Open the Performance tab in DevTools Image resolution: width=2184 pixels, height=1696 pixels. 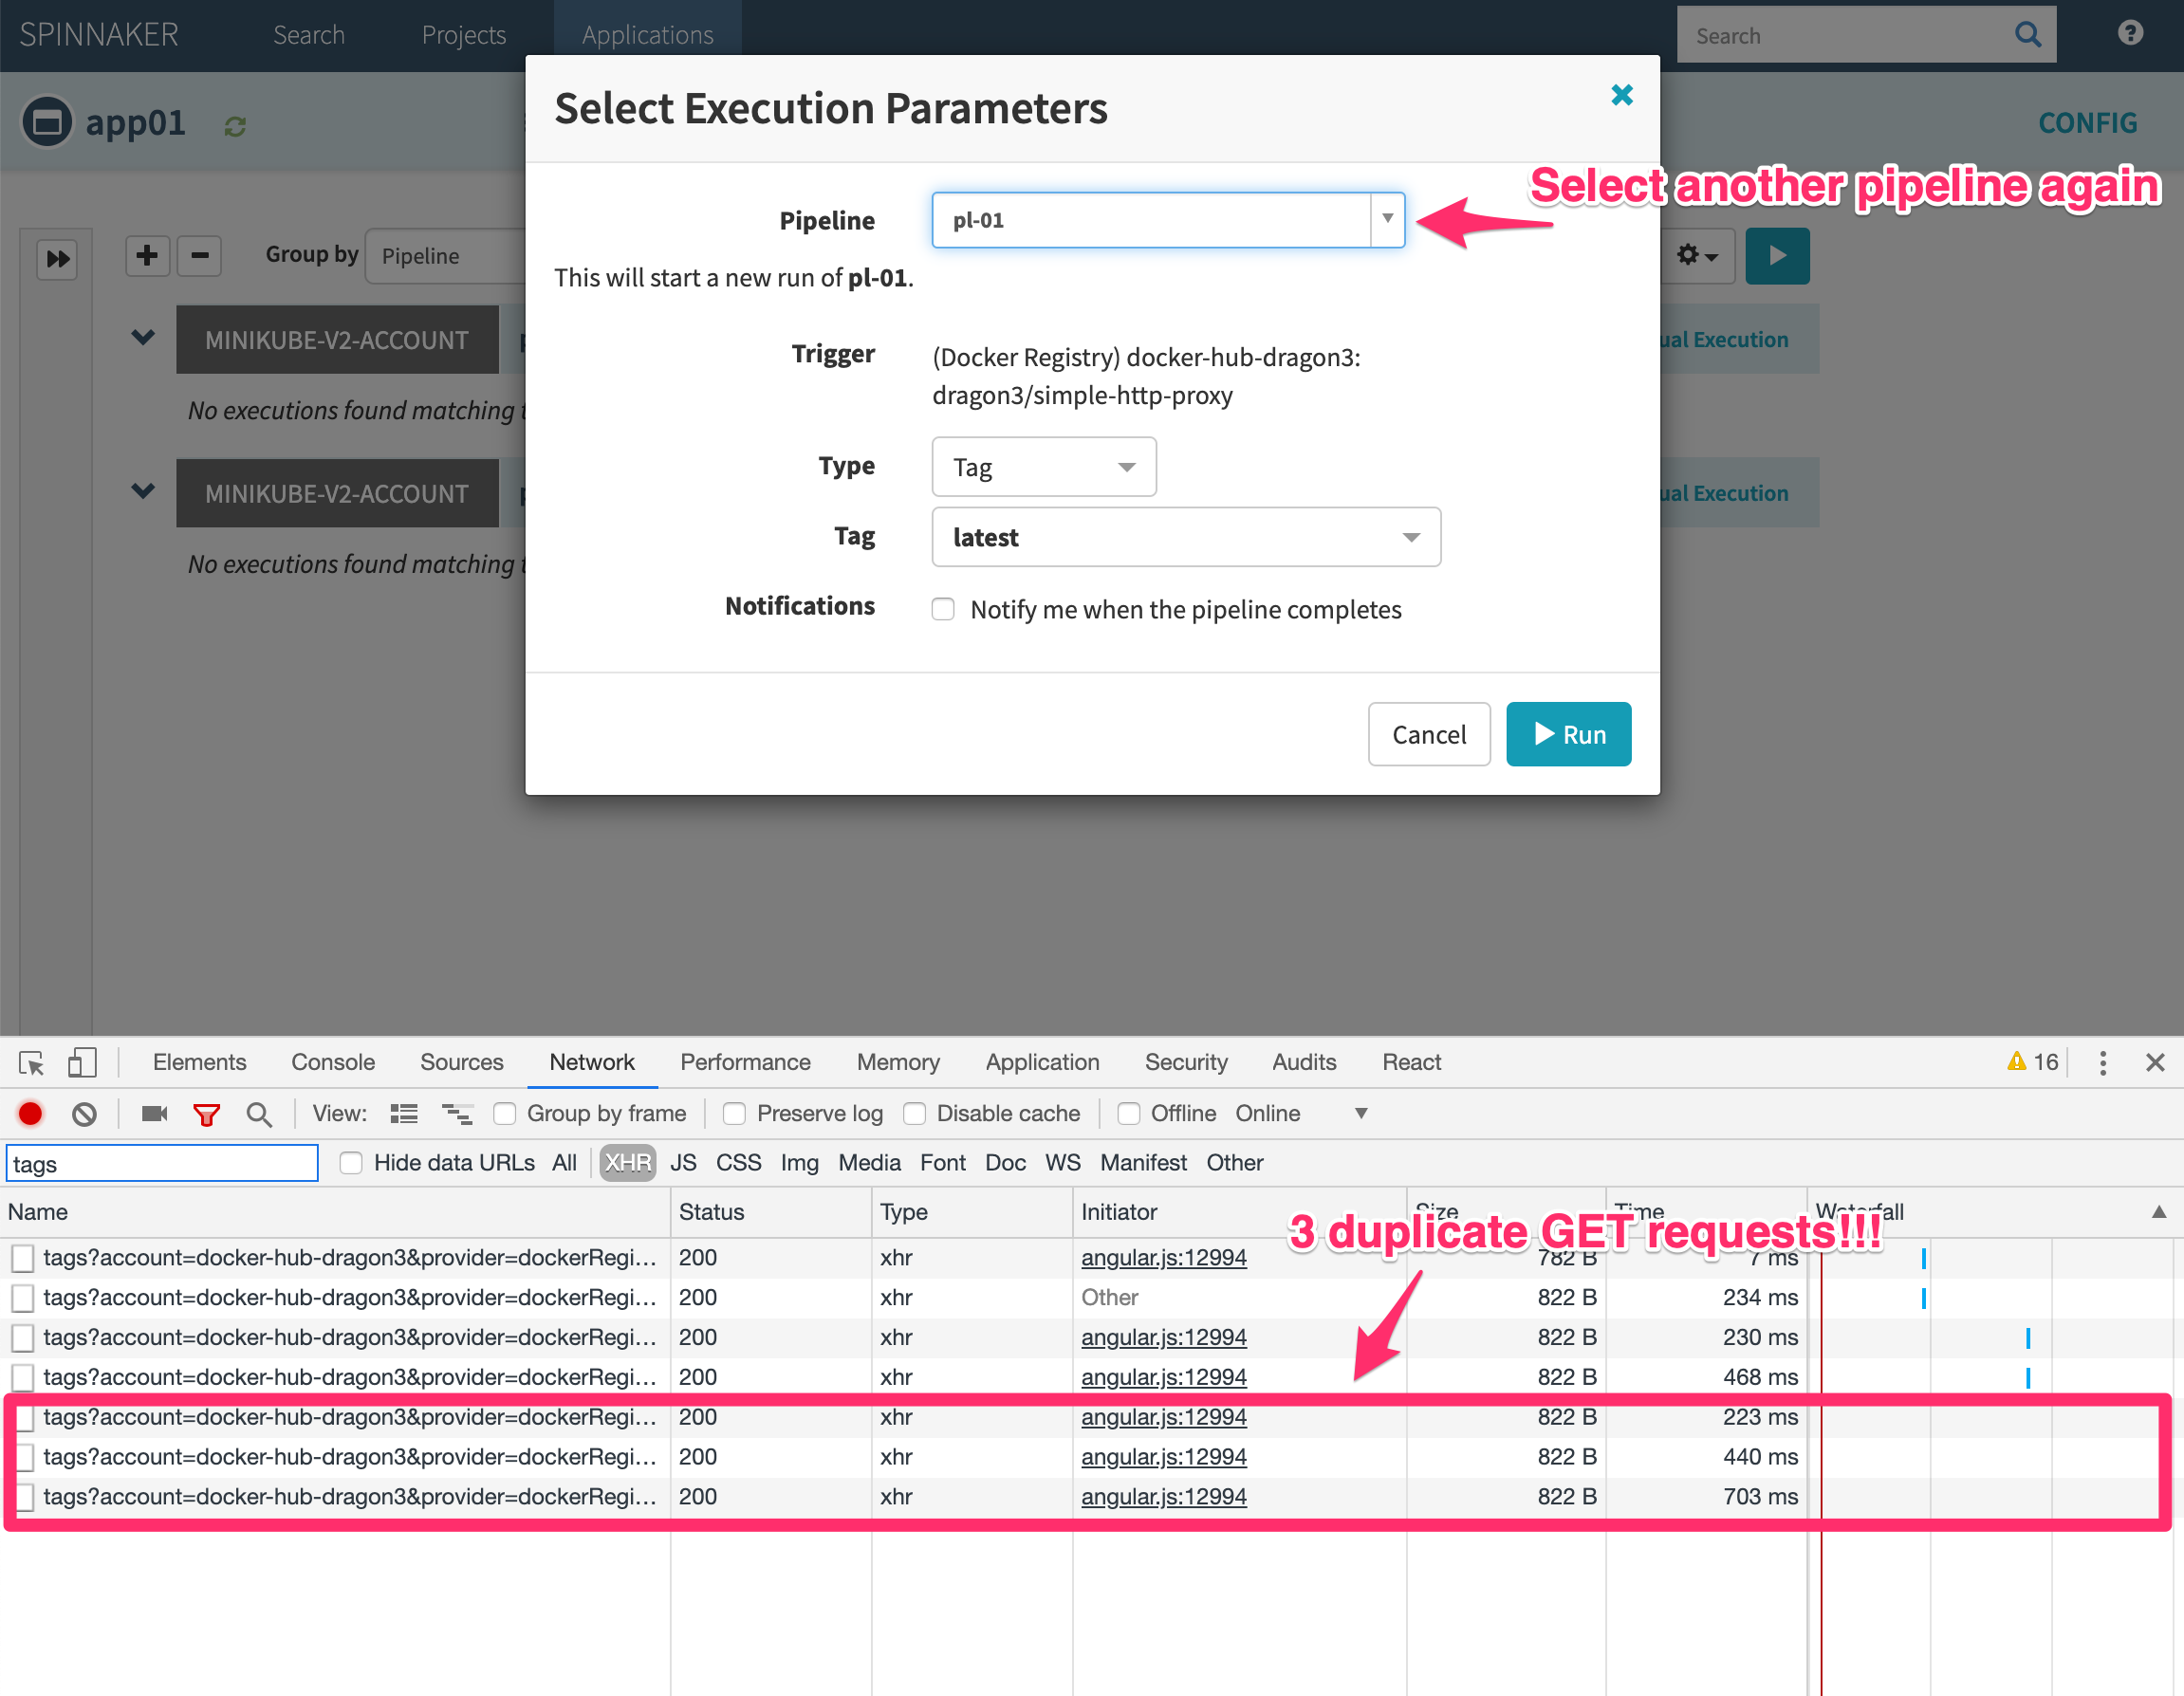745,1062
